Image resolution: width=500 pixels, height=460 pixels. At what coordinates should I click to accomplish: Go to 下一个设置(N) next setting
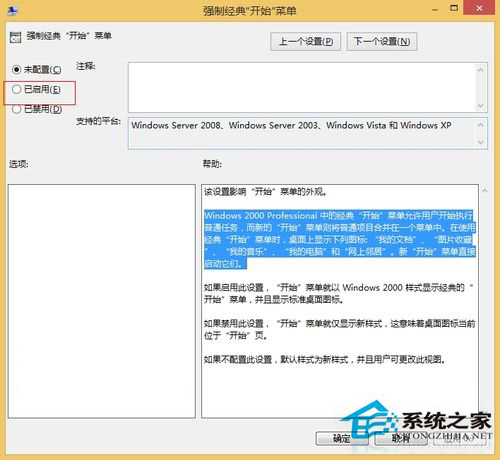[382, 41]
